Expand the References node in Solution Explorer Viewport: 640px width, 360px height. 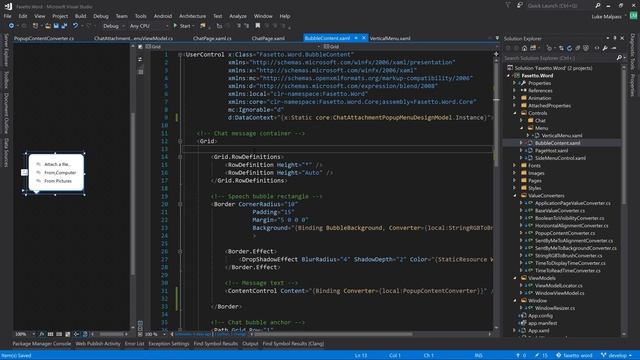click(x=515, y=91)
